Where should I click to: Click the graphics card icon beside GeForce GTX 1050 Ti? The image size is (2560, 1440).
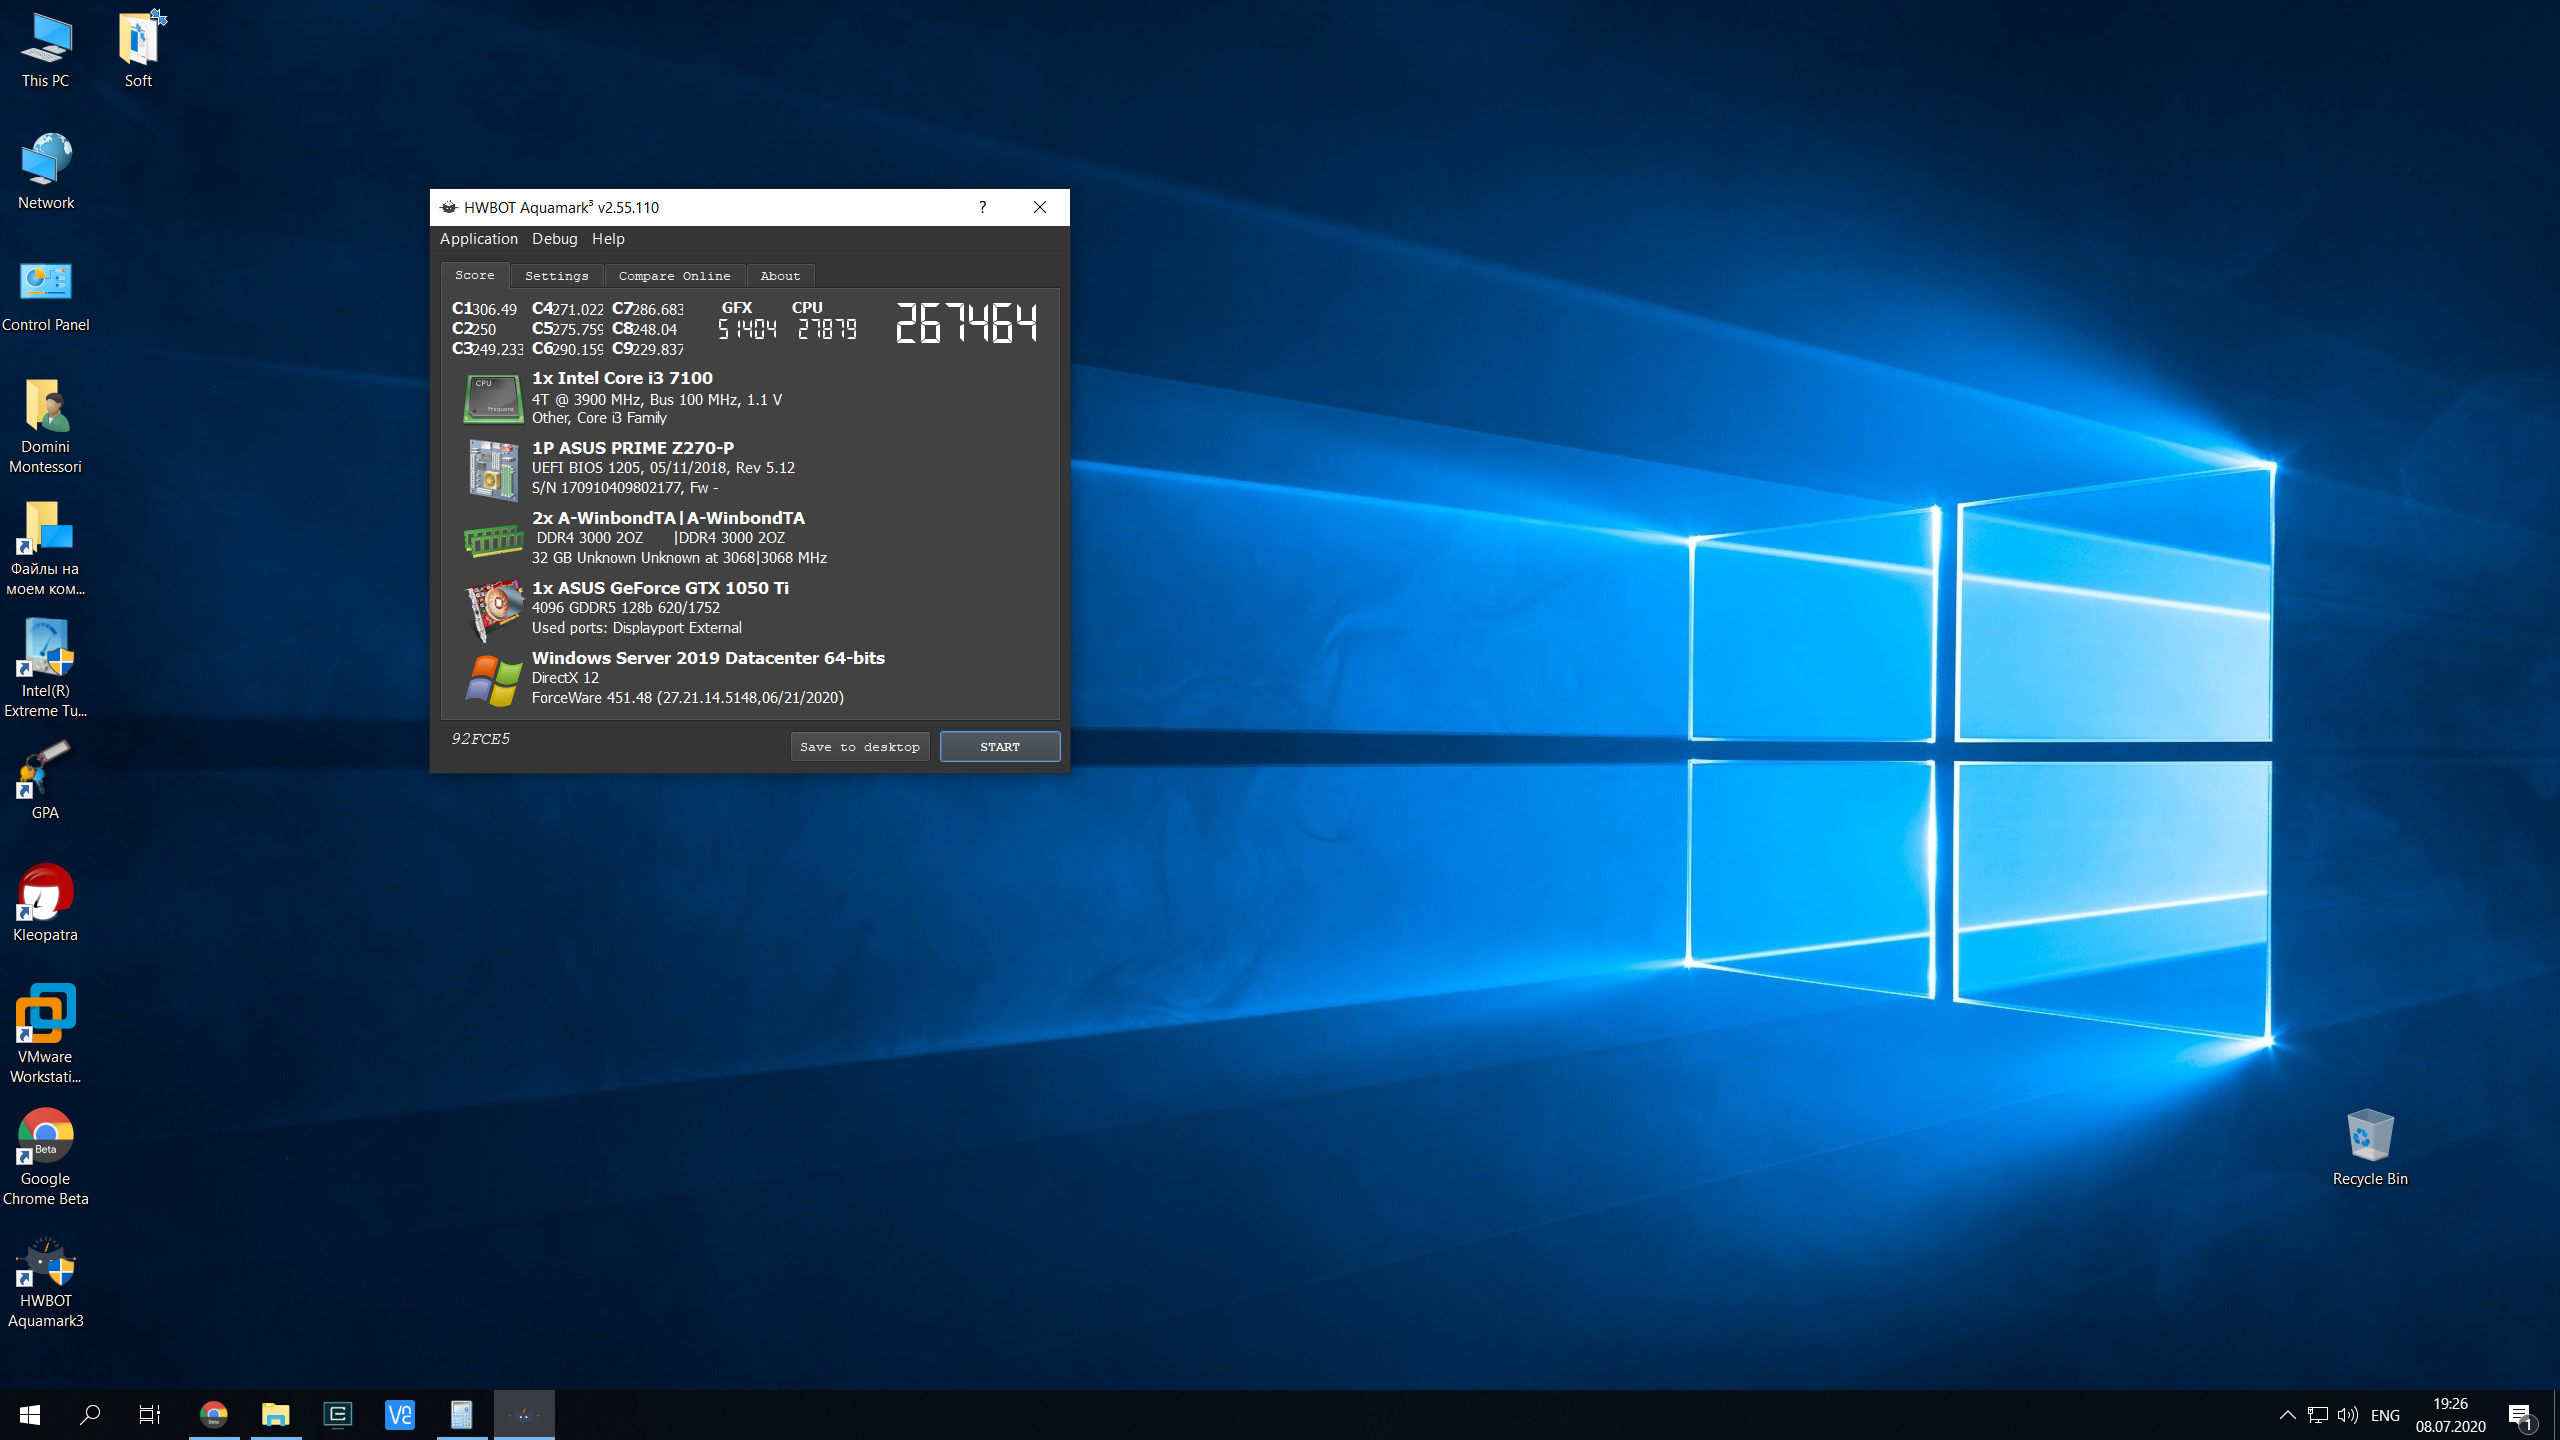tap(493, 609)
